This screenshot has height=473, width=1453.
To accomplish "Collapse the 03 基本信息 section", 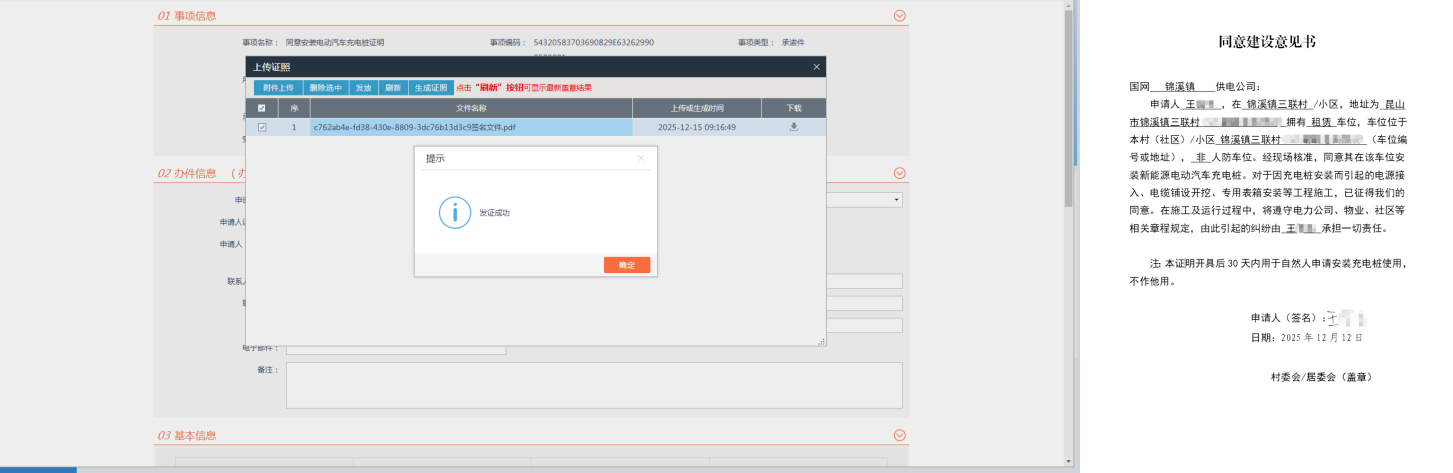I will [899, 435].
